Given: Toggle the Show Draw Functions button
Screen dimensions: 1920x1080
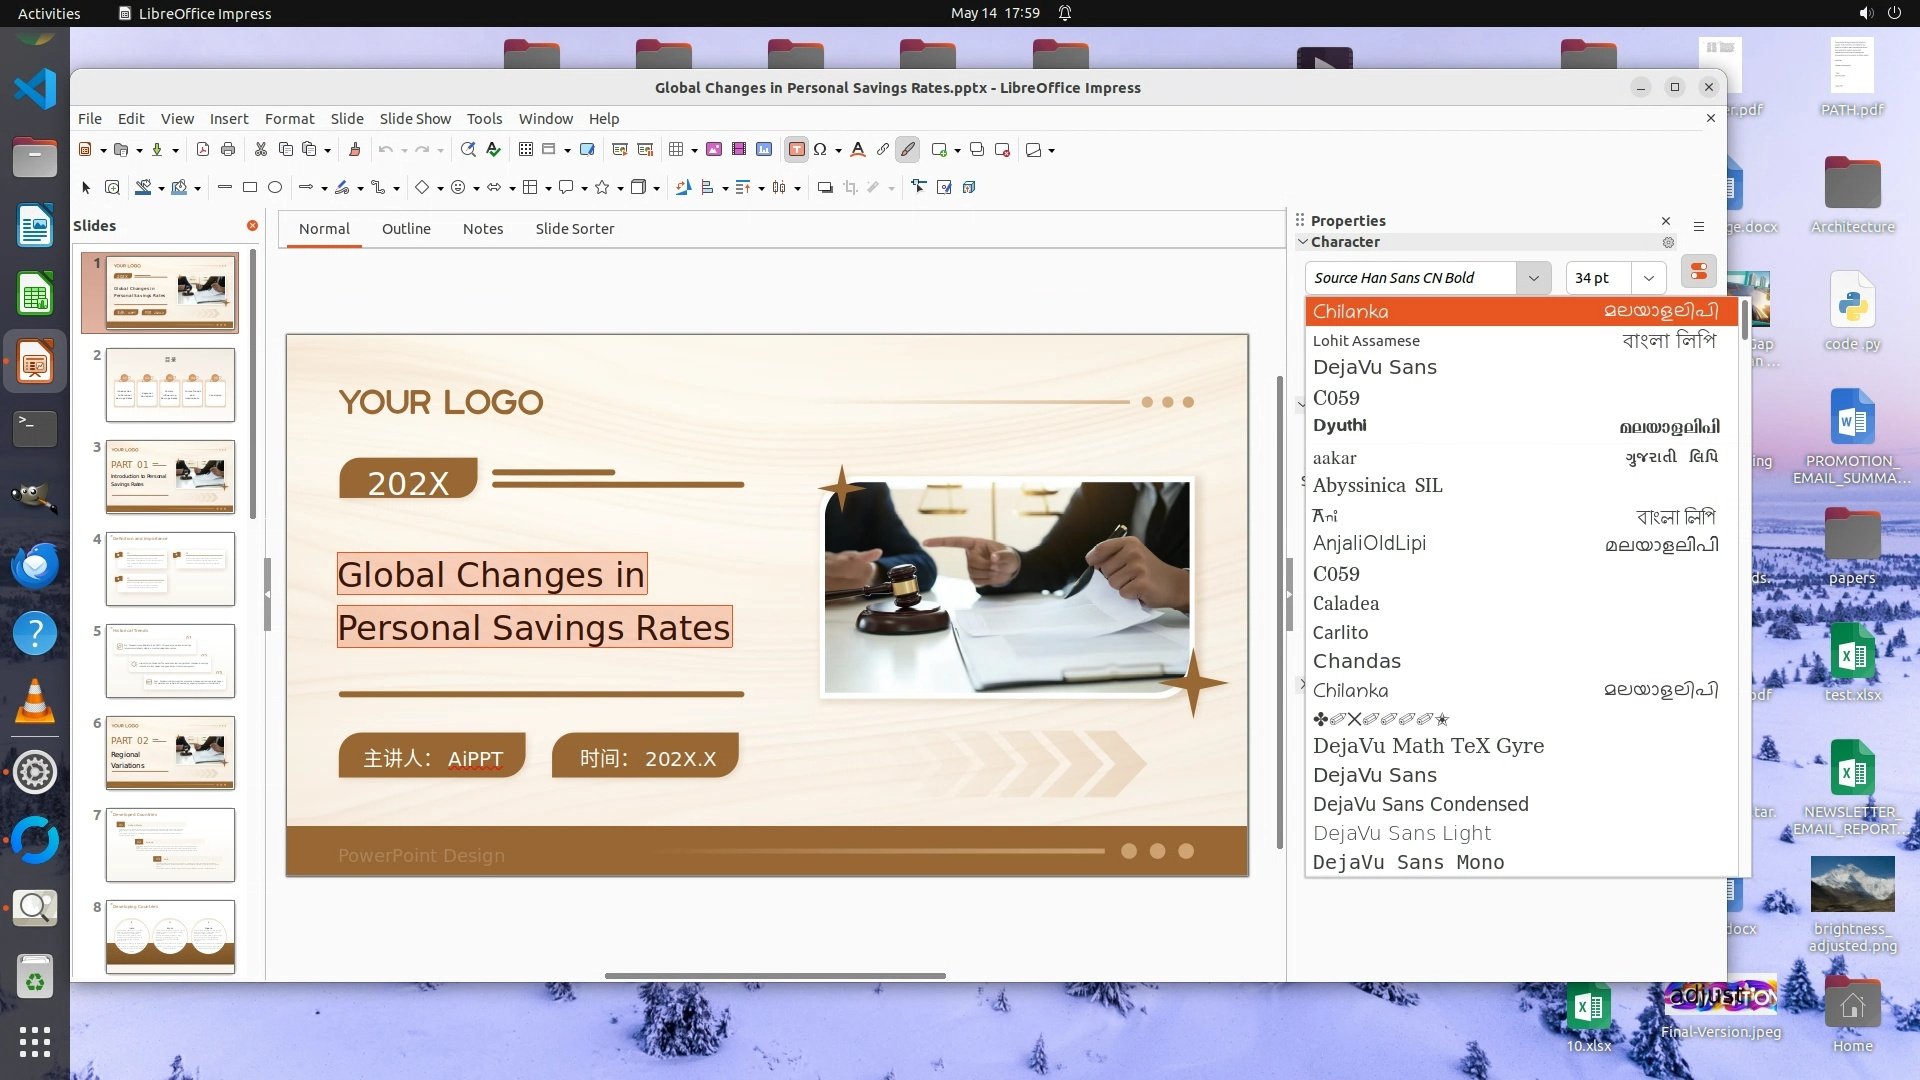Looking at the screenshot, I should [x=908, y=150].
